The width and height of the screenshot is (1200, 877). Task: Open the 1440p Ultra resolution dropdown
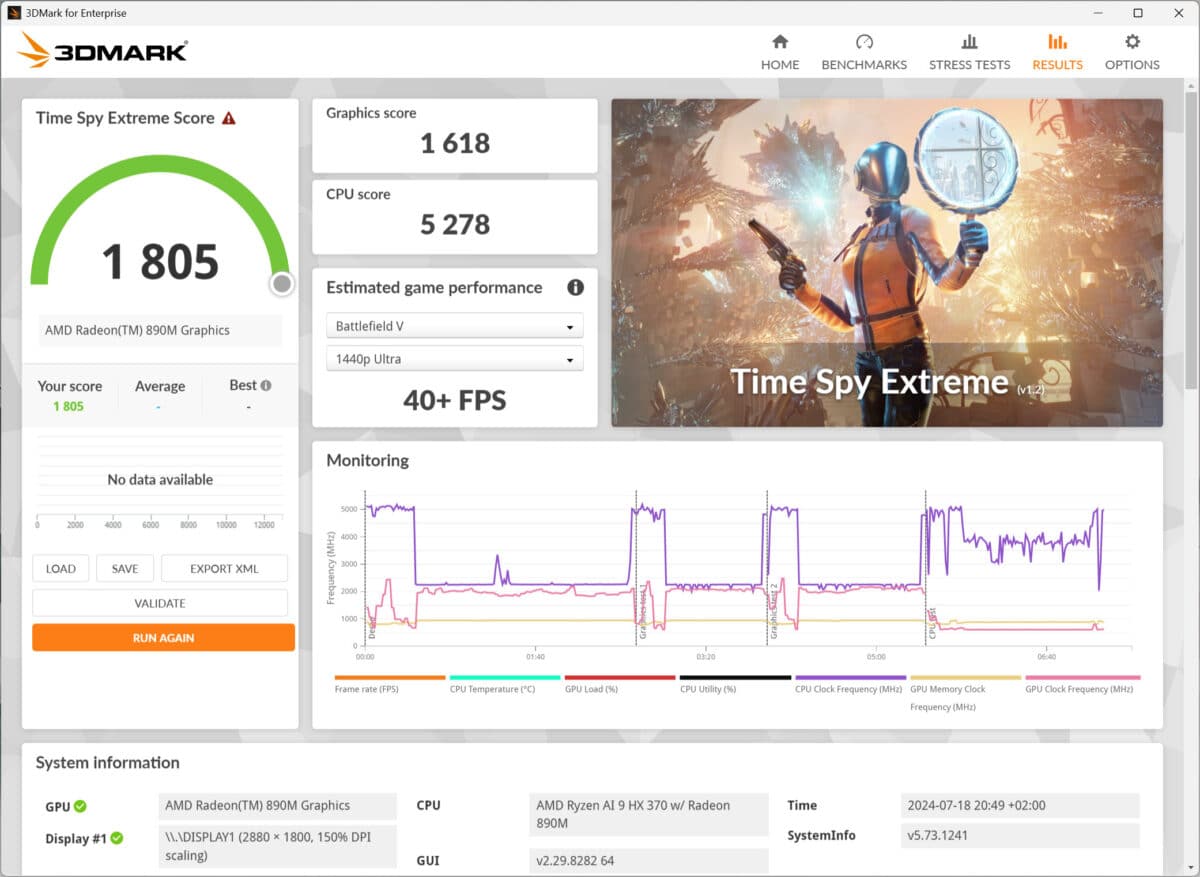pyautogui.click(x=455, y=359)
